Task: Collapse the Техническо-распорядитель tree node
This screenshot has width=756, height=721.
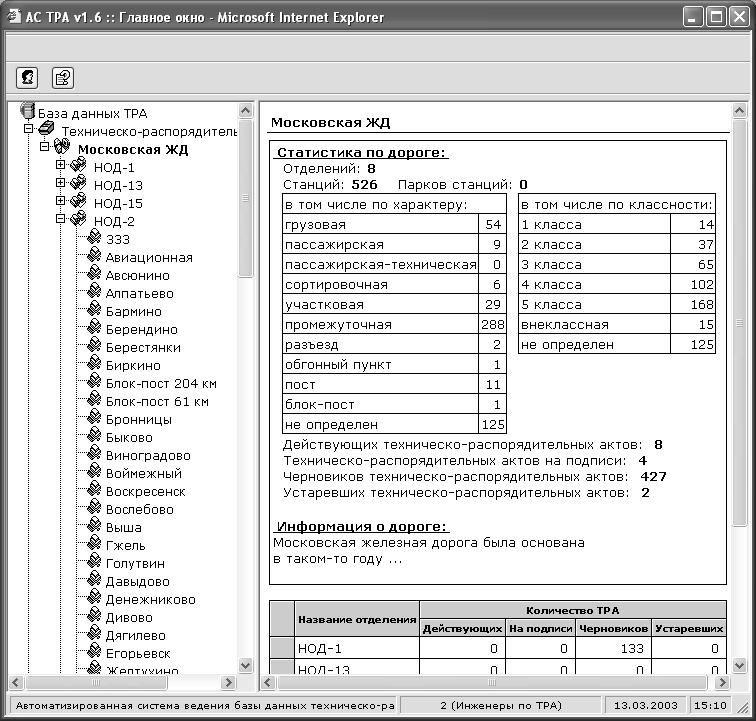Action: pyautogui.click(x=28, y=129)
